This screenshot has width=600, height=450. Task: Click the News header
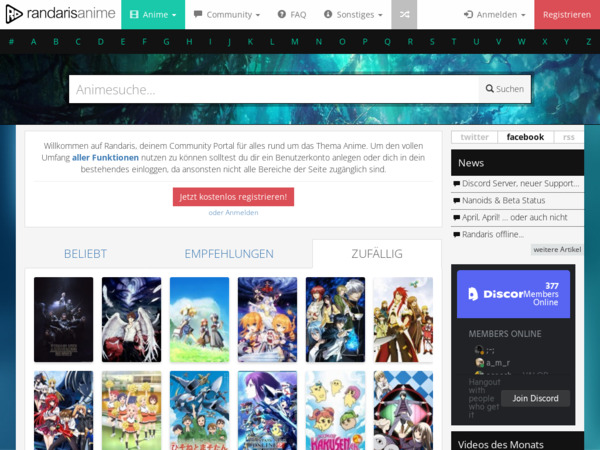click(x=517, y=163)
